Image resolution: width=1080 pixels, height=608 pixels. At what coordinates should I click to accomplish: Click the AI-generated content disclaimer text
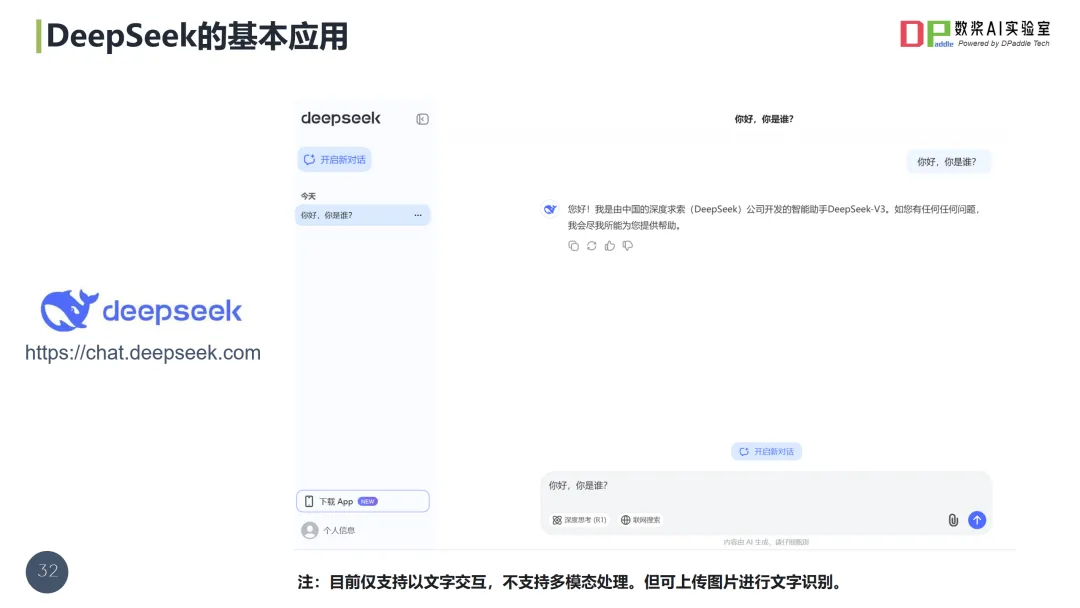tap(766, 542)
